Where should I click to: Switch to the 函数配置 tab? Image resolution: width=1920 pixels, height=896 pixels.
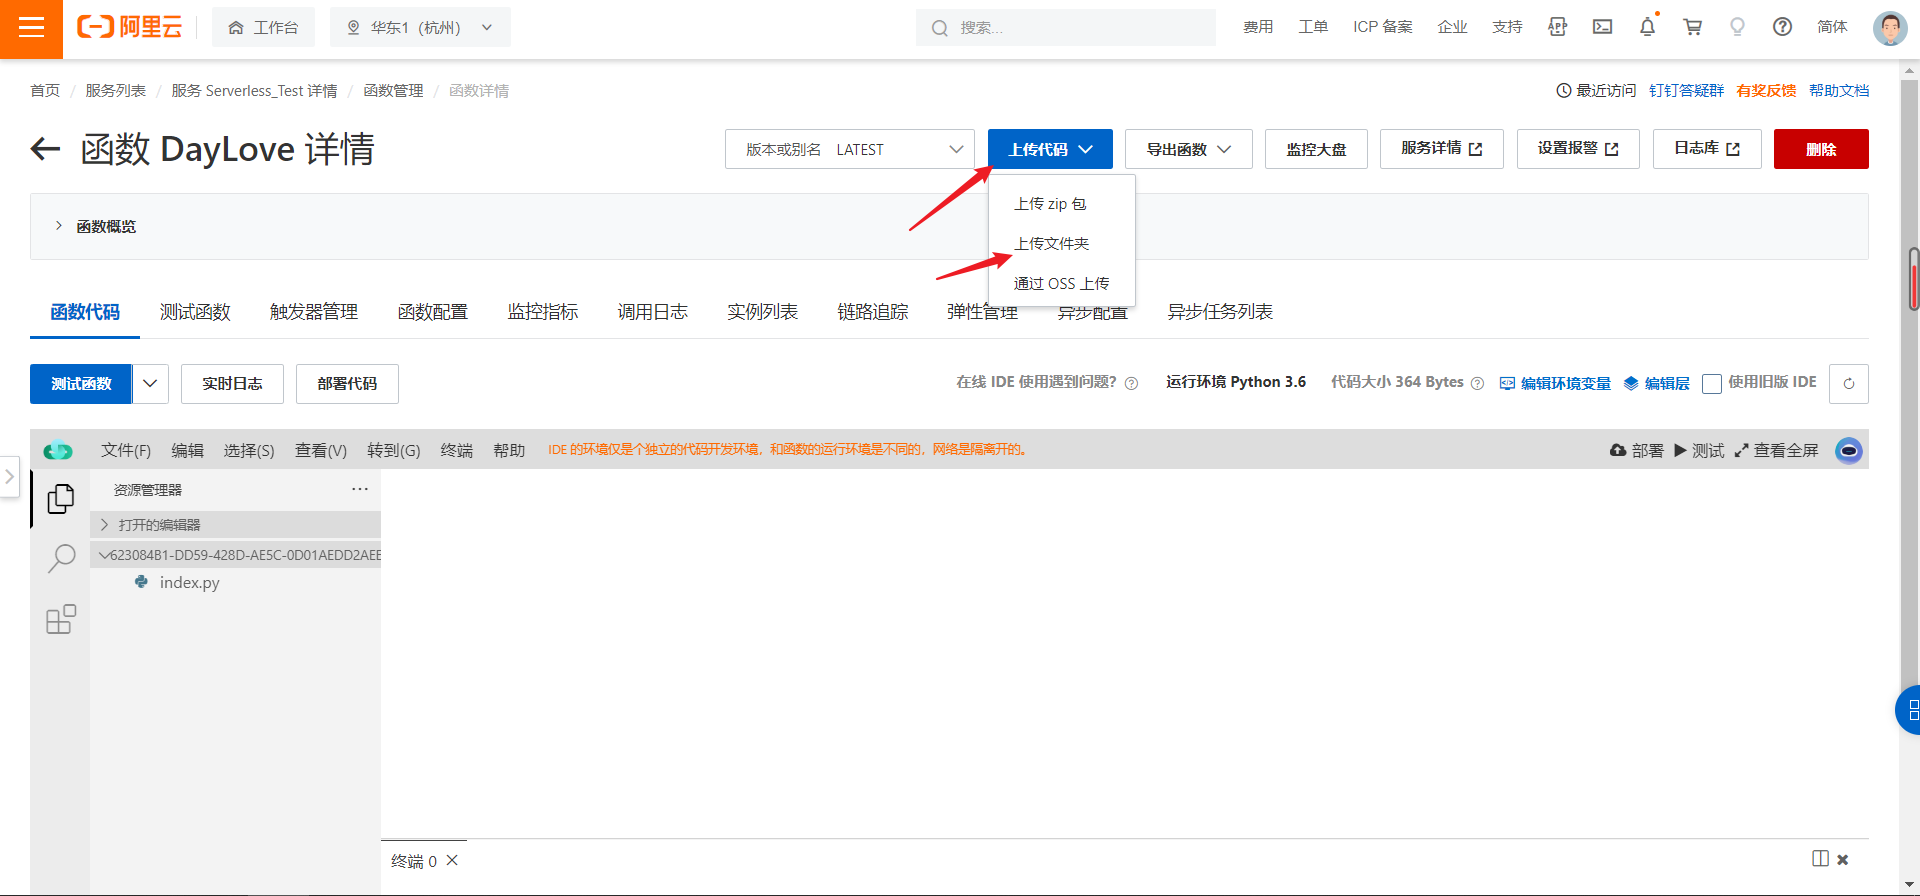(x=433, y=312)
